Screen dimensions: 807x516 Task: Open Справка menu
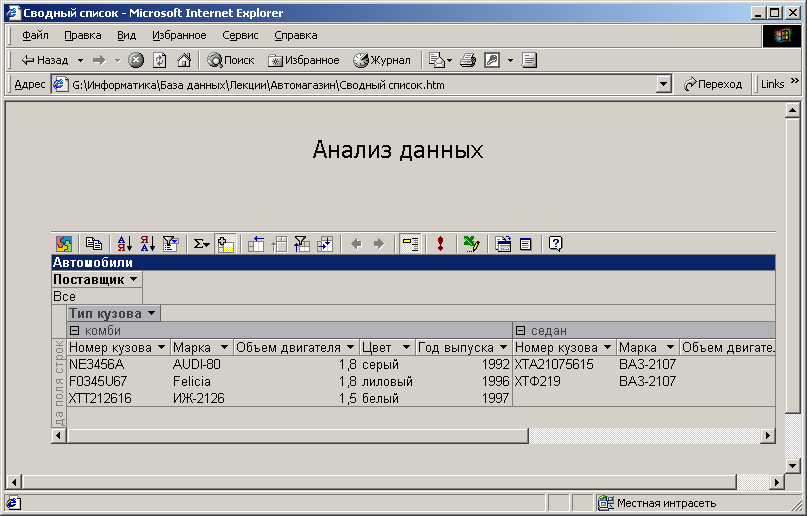click(x=296, y=35)
